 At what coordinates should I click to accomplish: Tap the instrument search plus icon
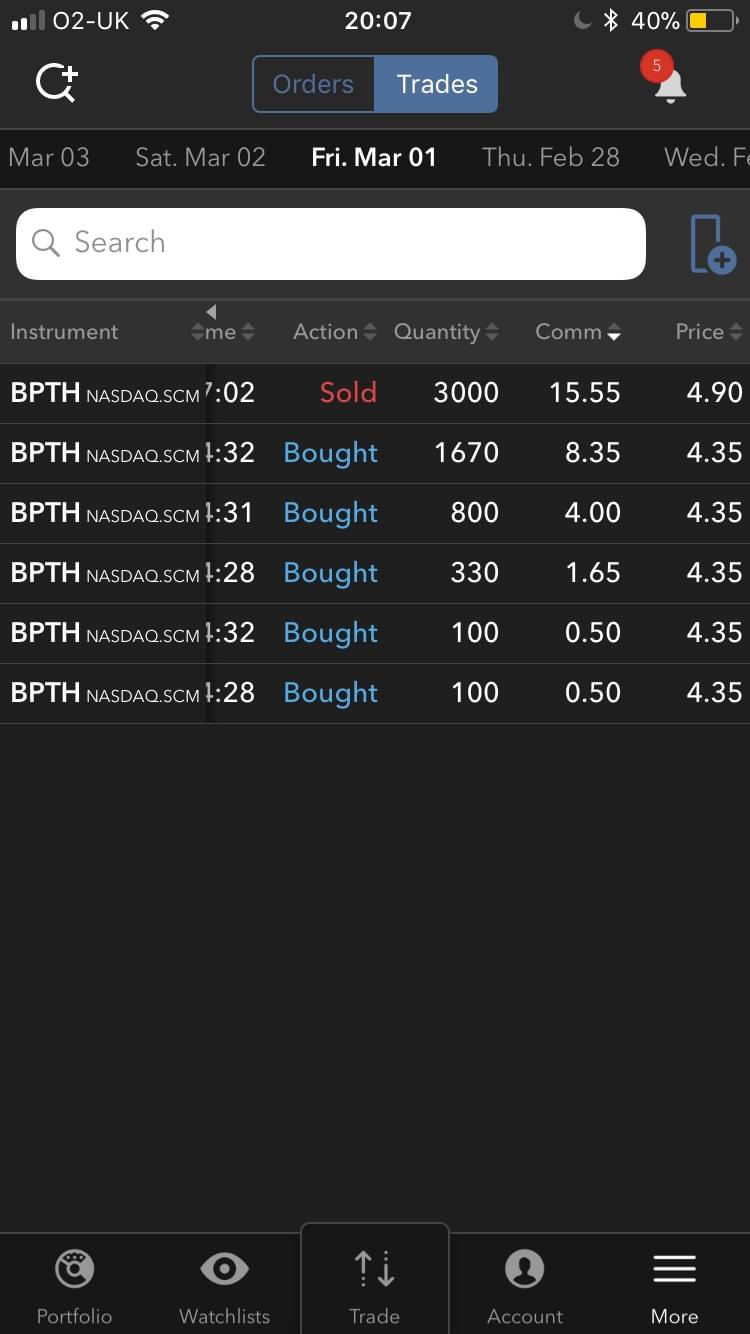[x=57, y=83]
